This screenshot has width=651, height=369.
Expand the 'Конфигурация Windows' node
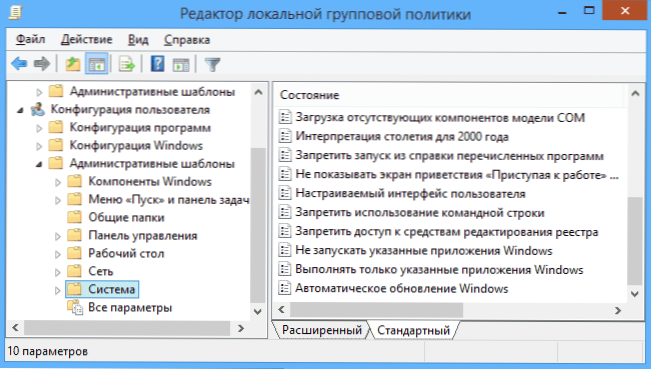tap(39, 146)
